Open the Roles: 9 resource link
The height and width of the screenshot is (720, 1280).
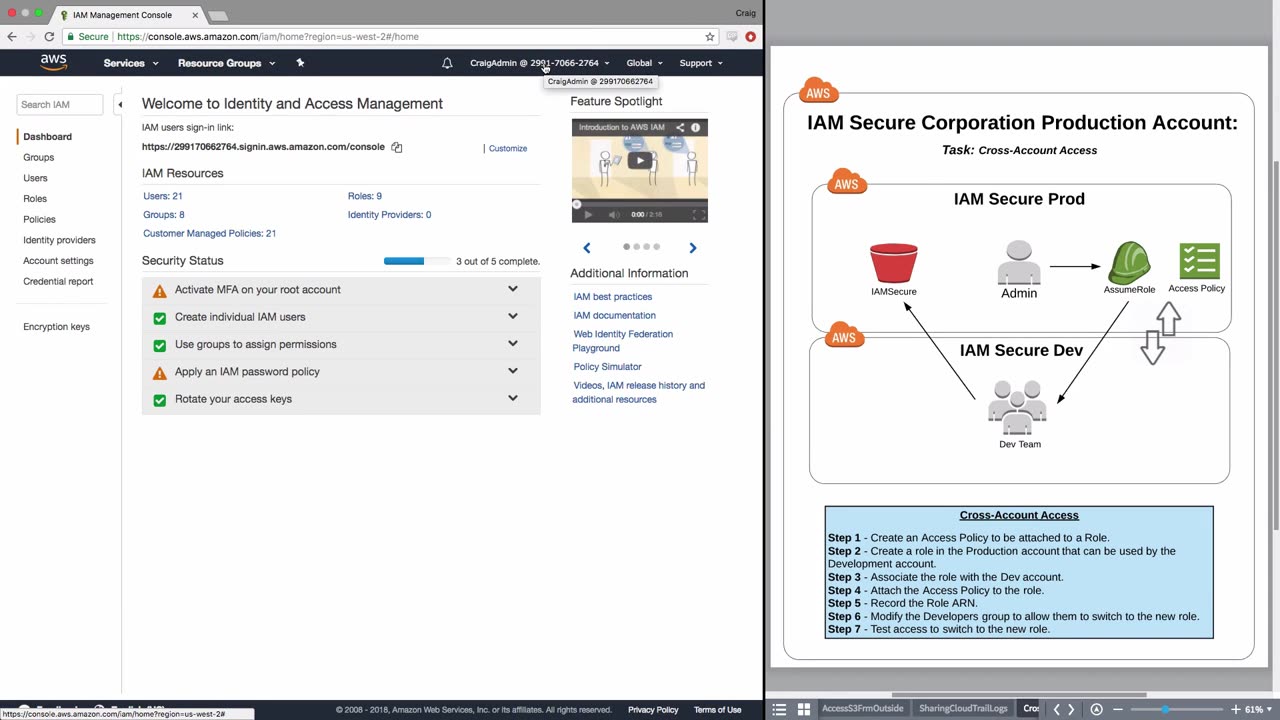pyautogui.click(x=365, y=196)
